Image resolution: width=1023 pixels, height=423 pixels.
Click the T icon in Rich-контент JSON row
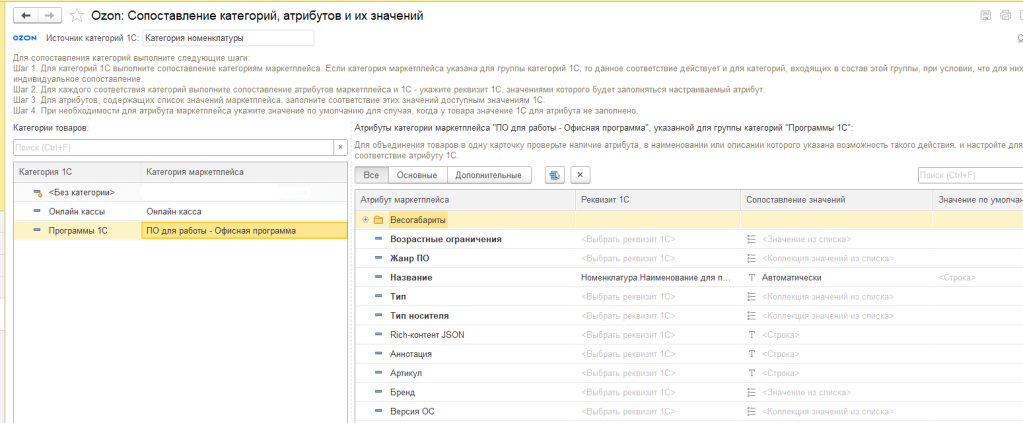click(x=751, y=335)
